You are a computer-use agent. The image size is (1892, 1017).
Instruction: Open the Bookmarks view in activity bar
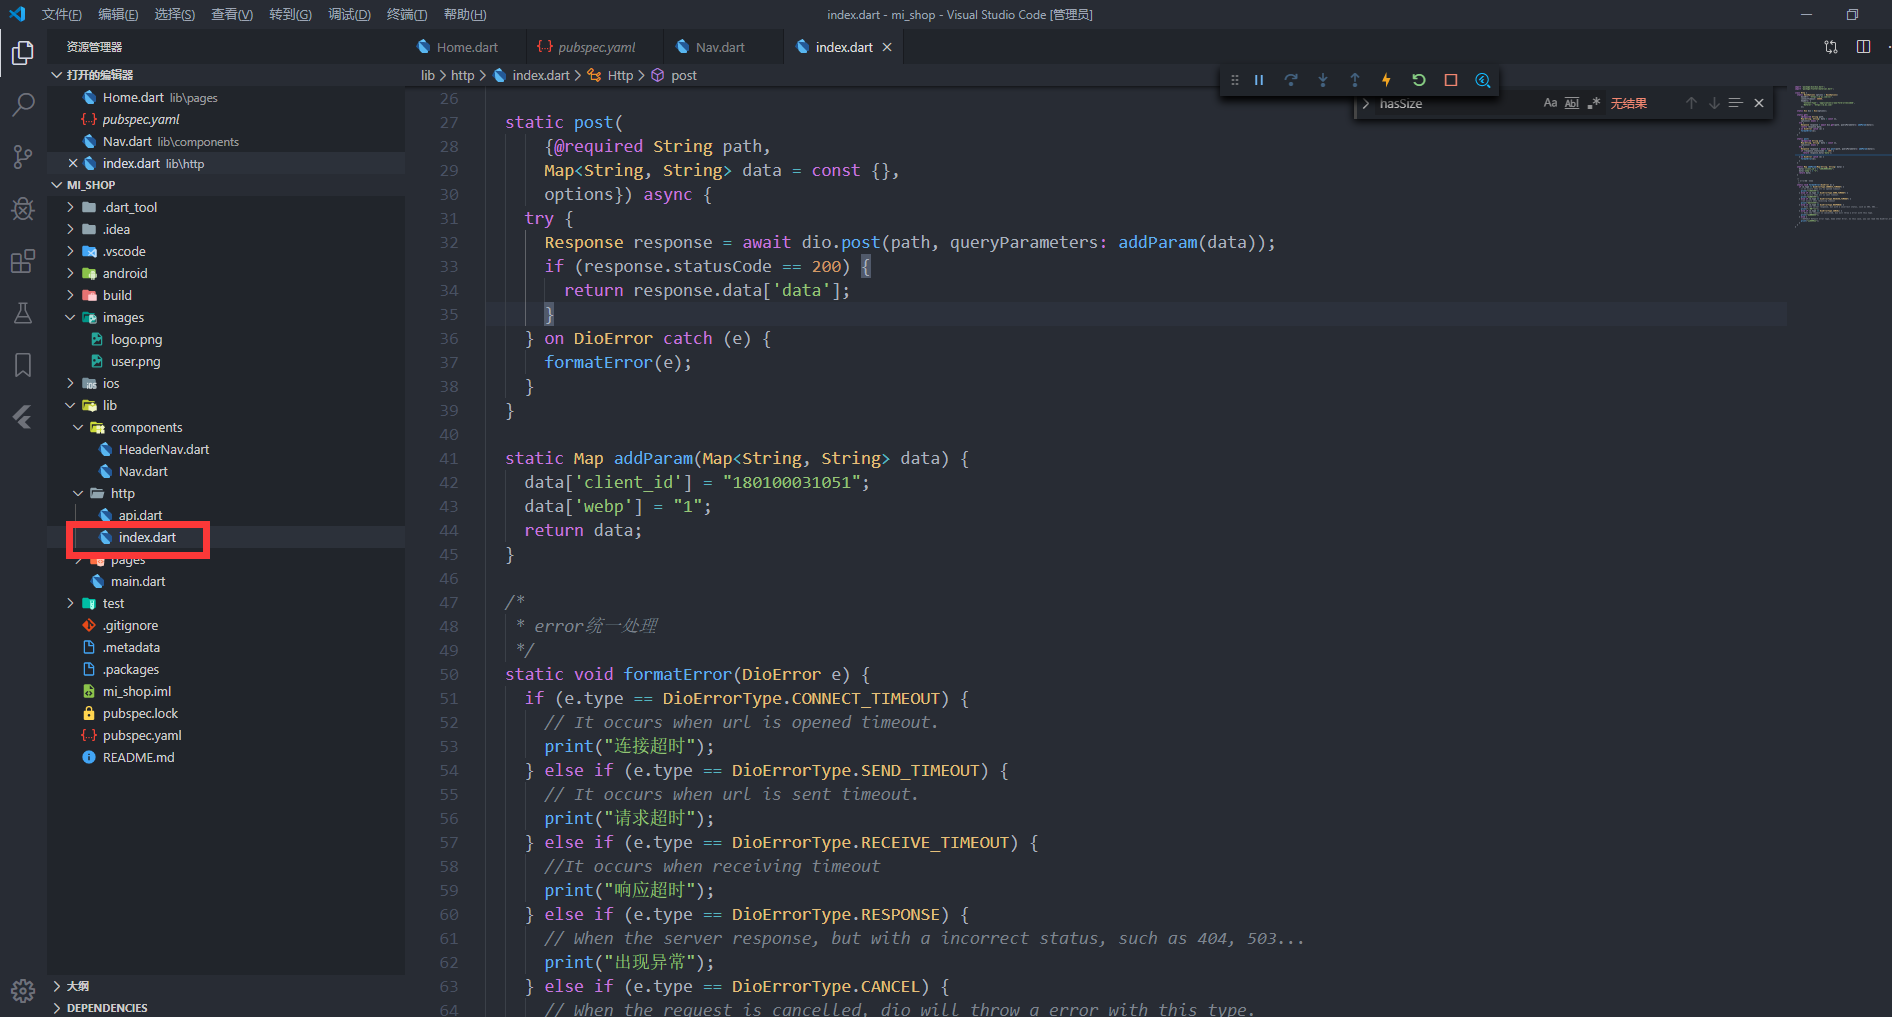coord(23,365)
